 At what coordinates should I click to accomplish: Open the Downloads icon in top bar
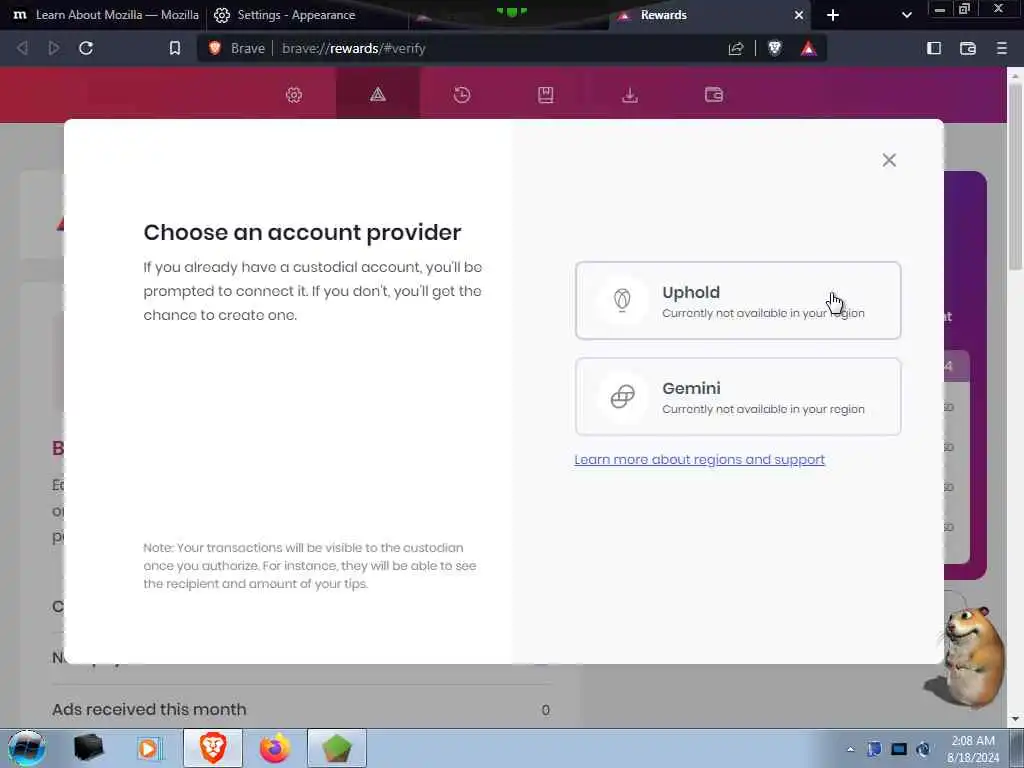(x=630, y=95)
